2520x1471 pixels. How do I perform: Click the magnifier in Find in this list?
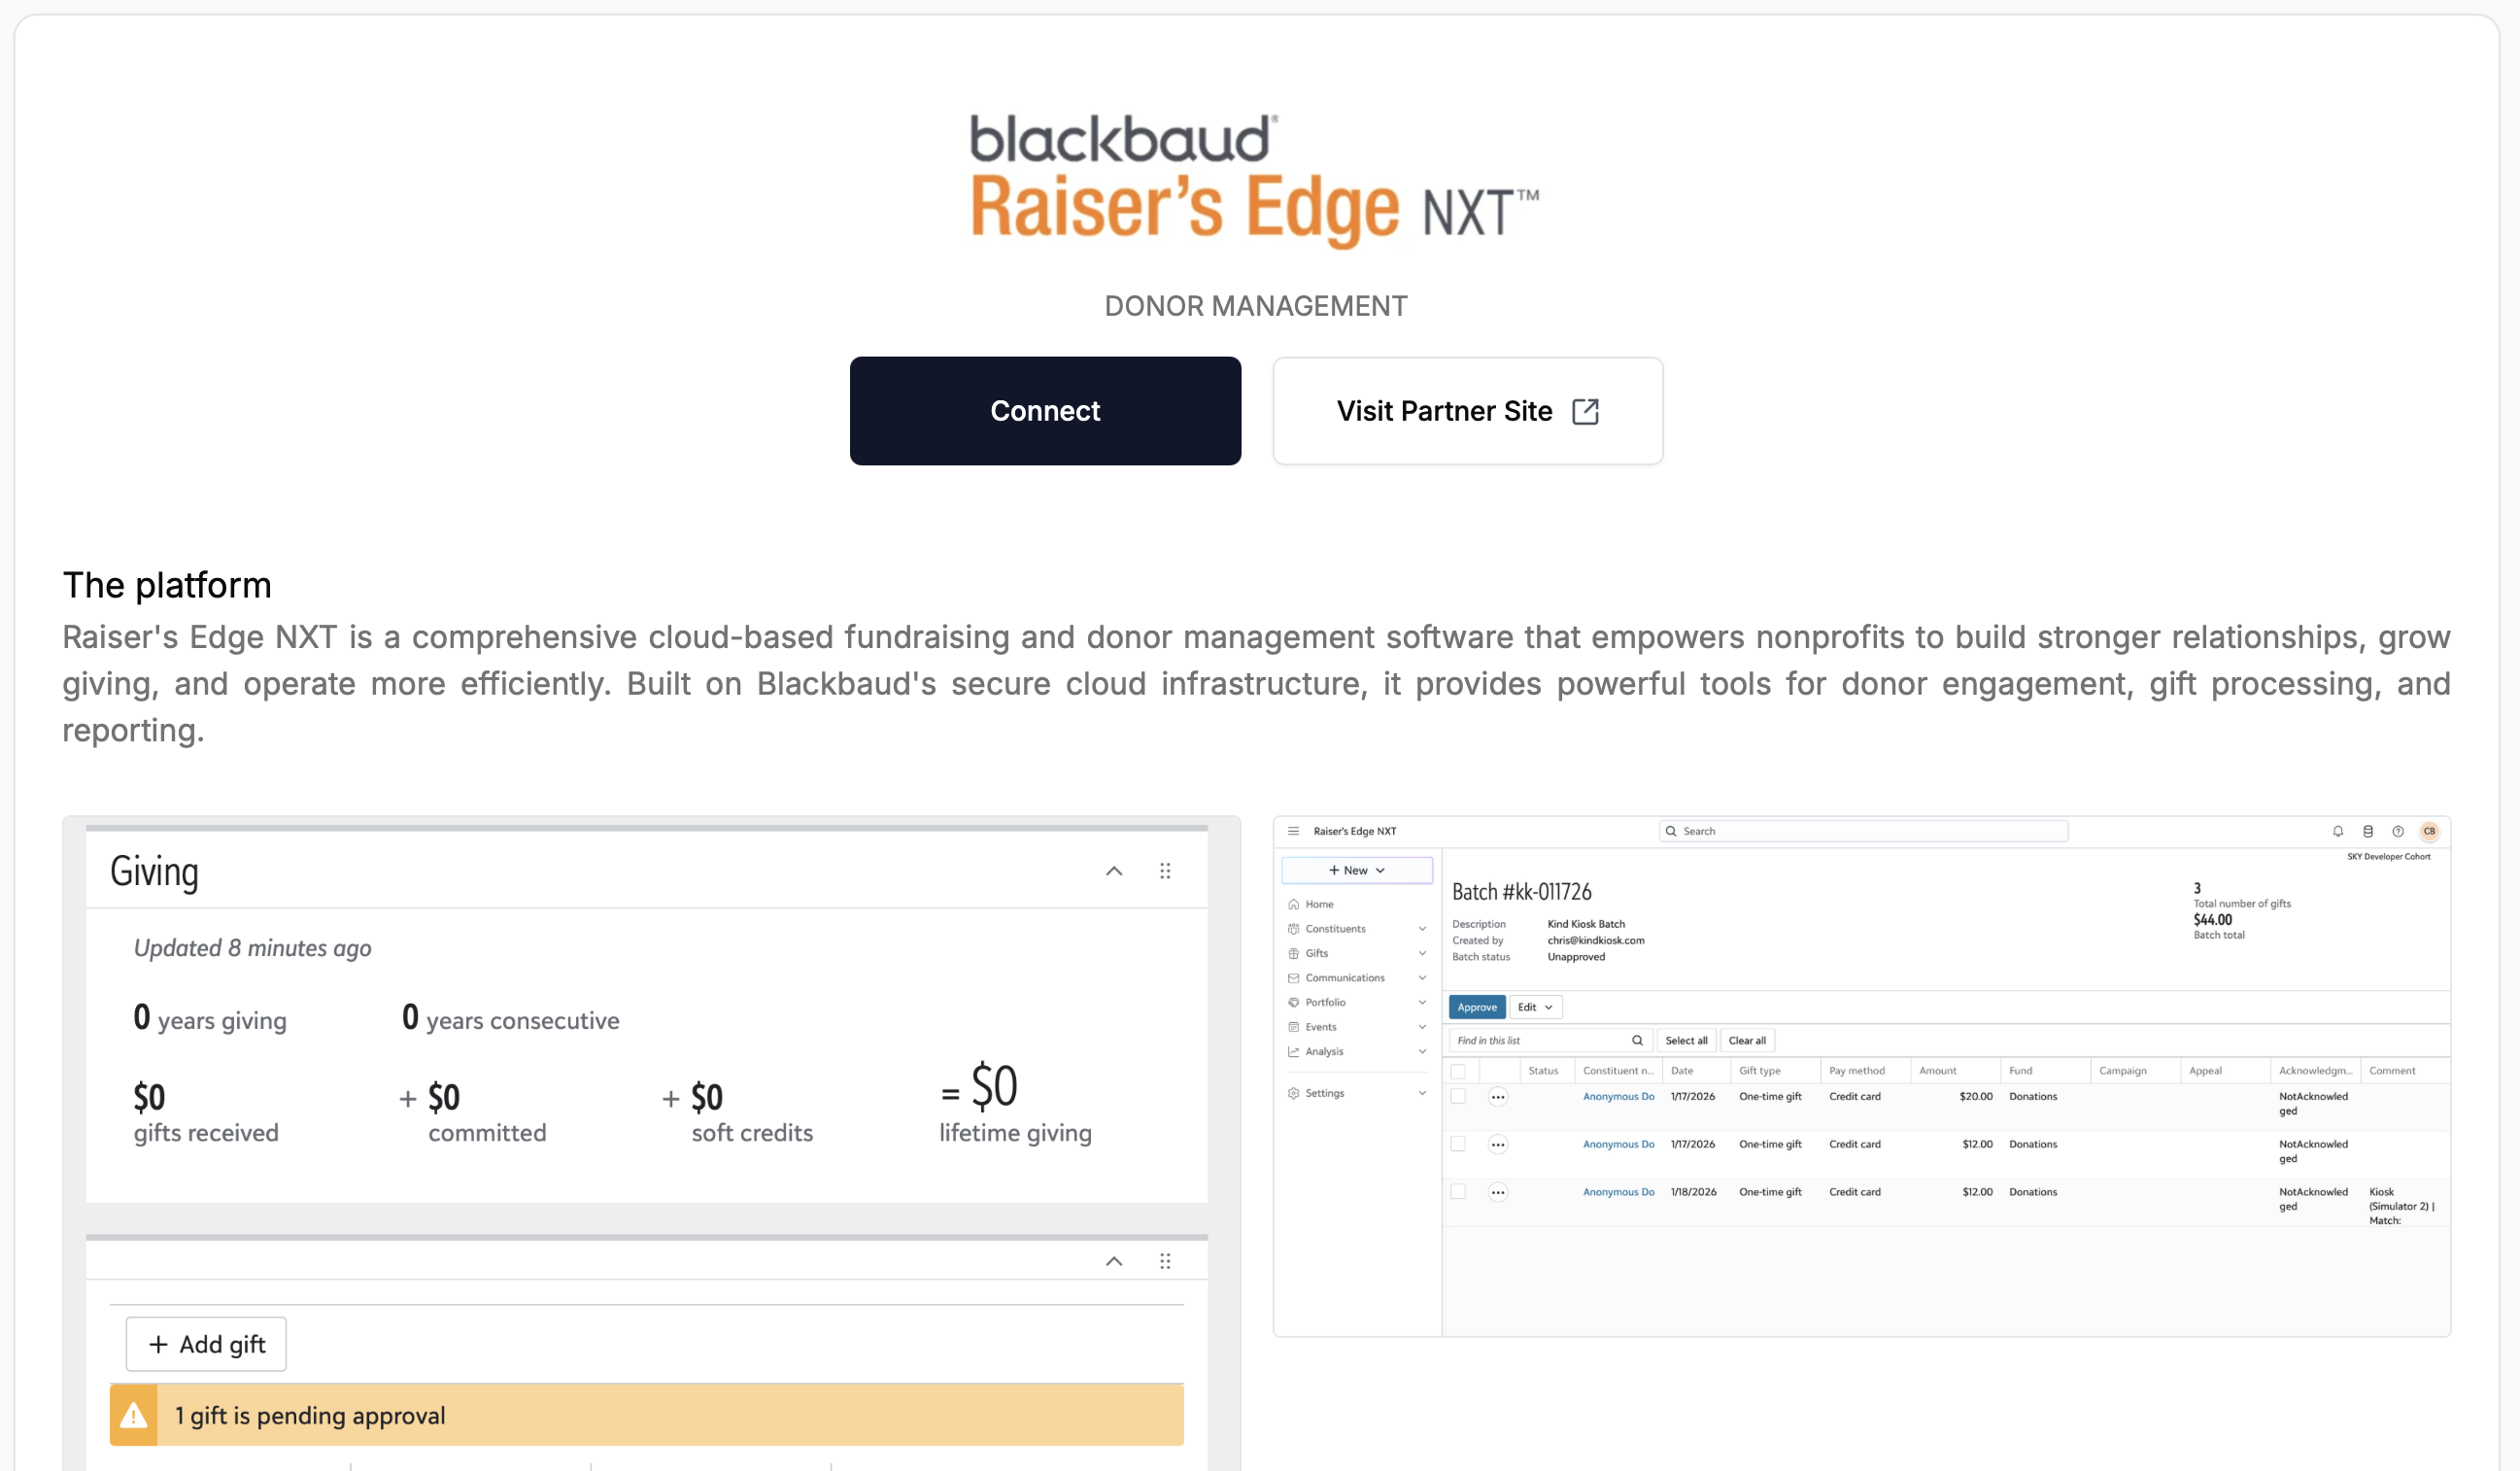(x=1637, y=1040)
